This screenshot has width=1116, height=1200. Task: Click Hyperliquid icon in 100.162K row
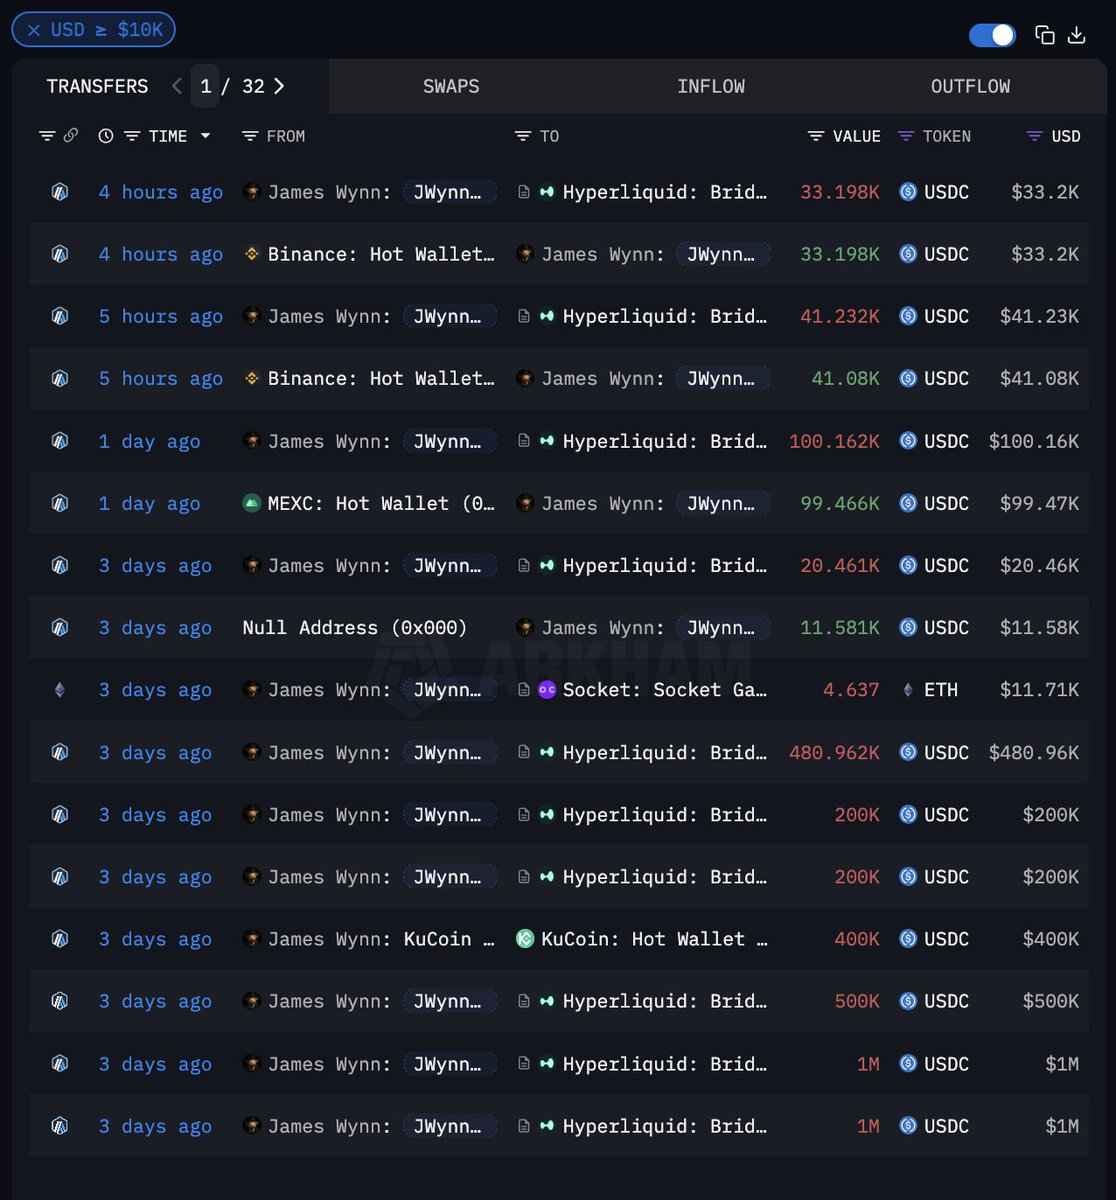coord(547,441)
